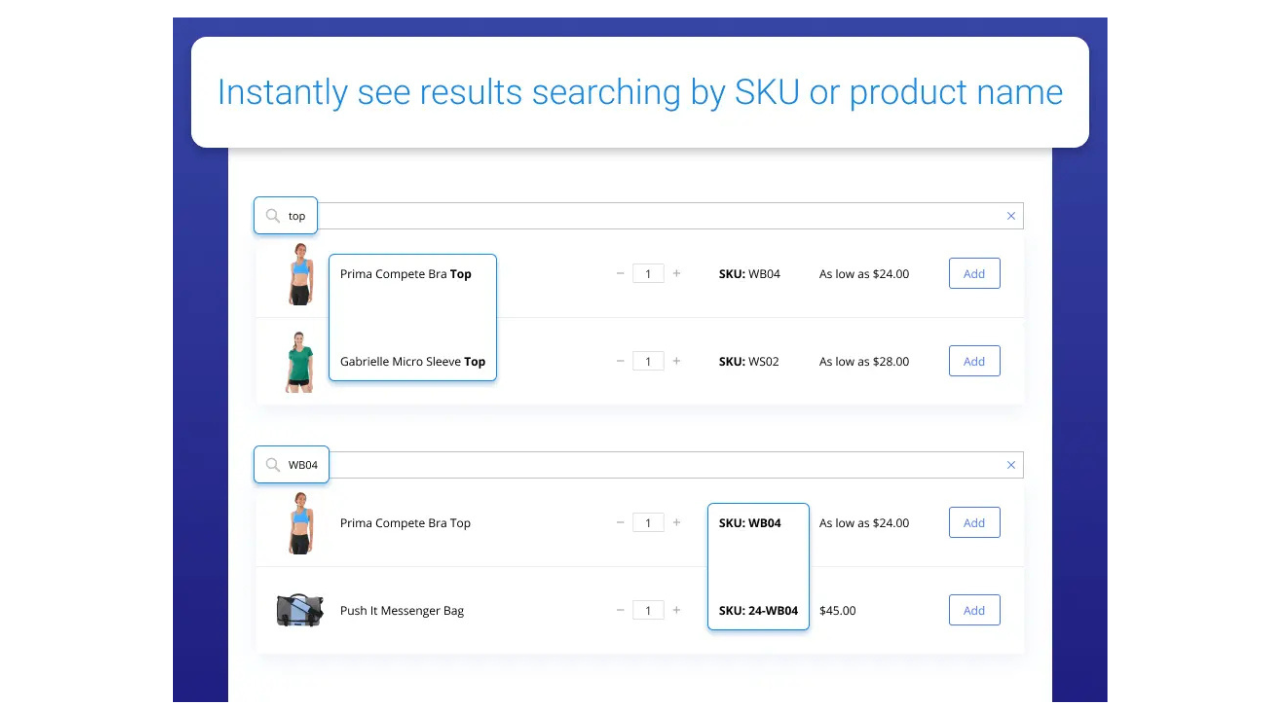Screen dimensions: 1280x720
Task: Add Gabrielle Micro Sleeve Top to the order
Action: (974, 361)
